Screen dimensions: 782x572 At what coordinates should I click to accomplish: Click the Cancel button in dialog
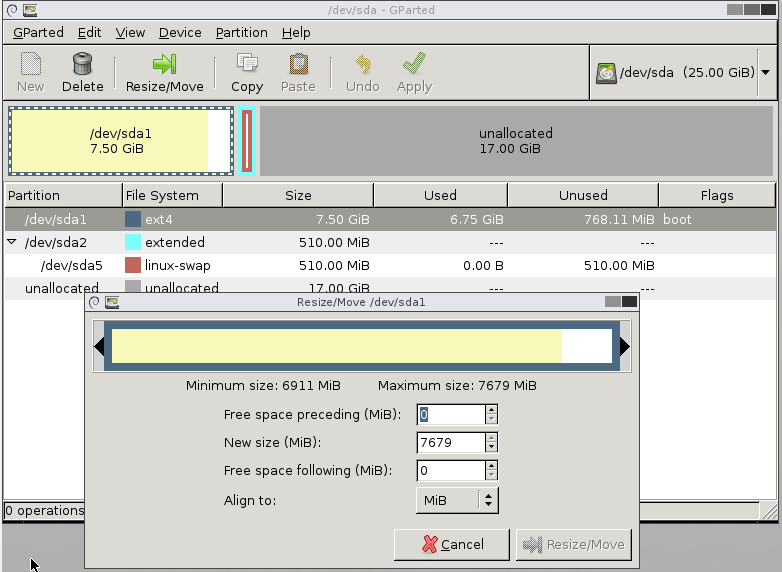click(x=452, y=545)
